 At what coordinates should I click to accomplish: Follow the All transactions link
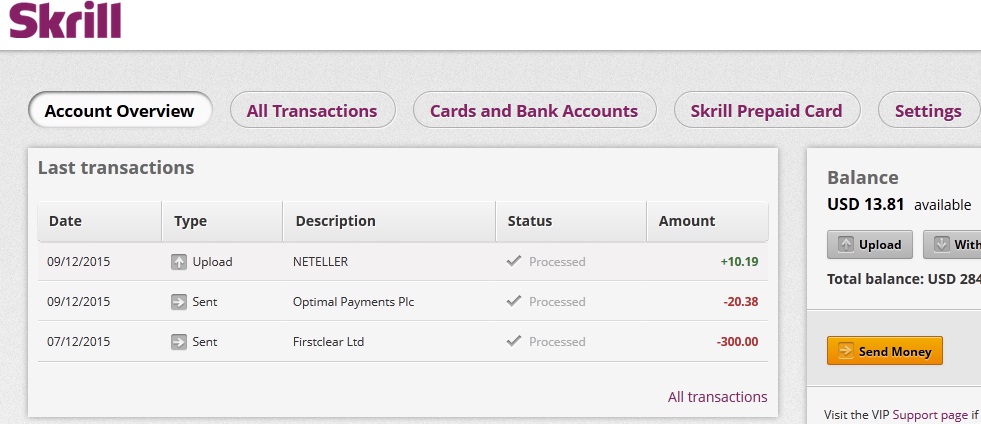click(x=717, y=397)
